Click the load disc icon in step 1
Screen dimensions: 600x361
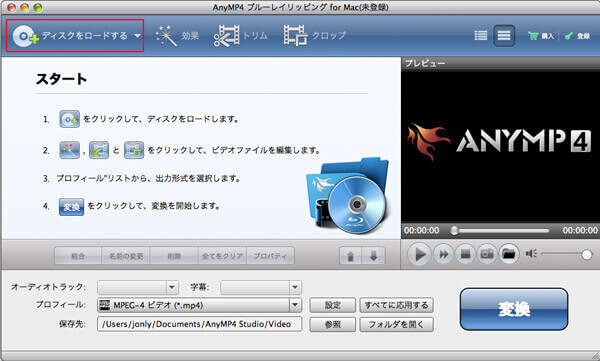[69, 119]
